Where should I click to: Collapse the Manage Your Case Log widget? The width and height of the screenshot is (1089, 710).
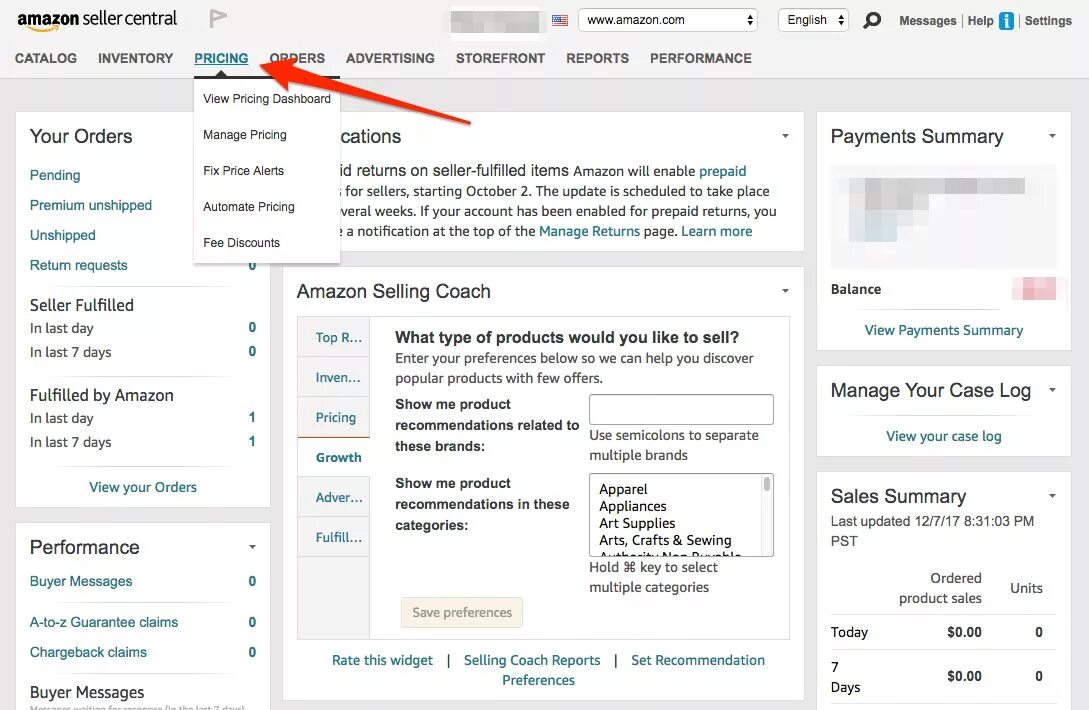coord(1052,390)
